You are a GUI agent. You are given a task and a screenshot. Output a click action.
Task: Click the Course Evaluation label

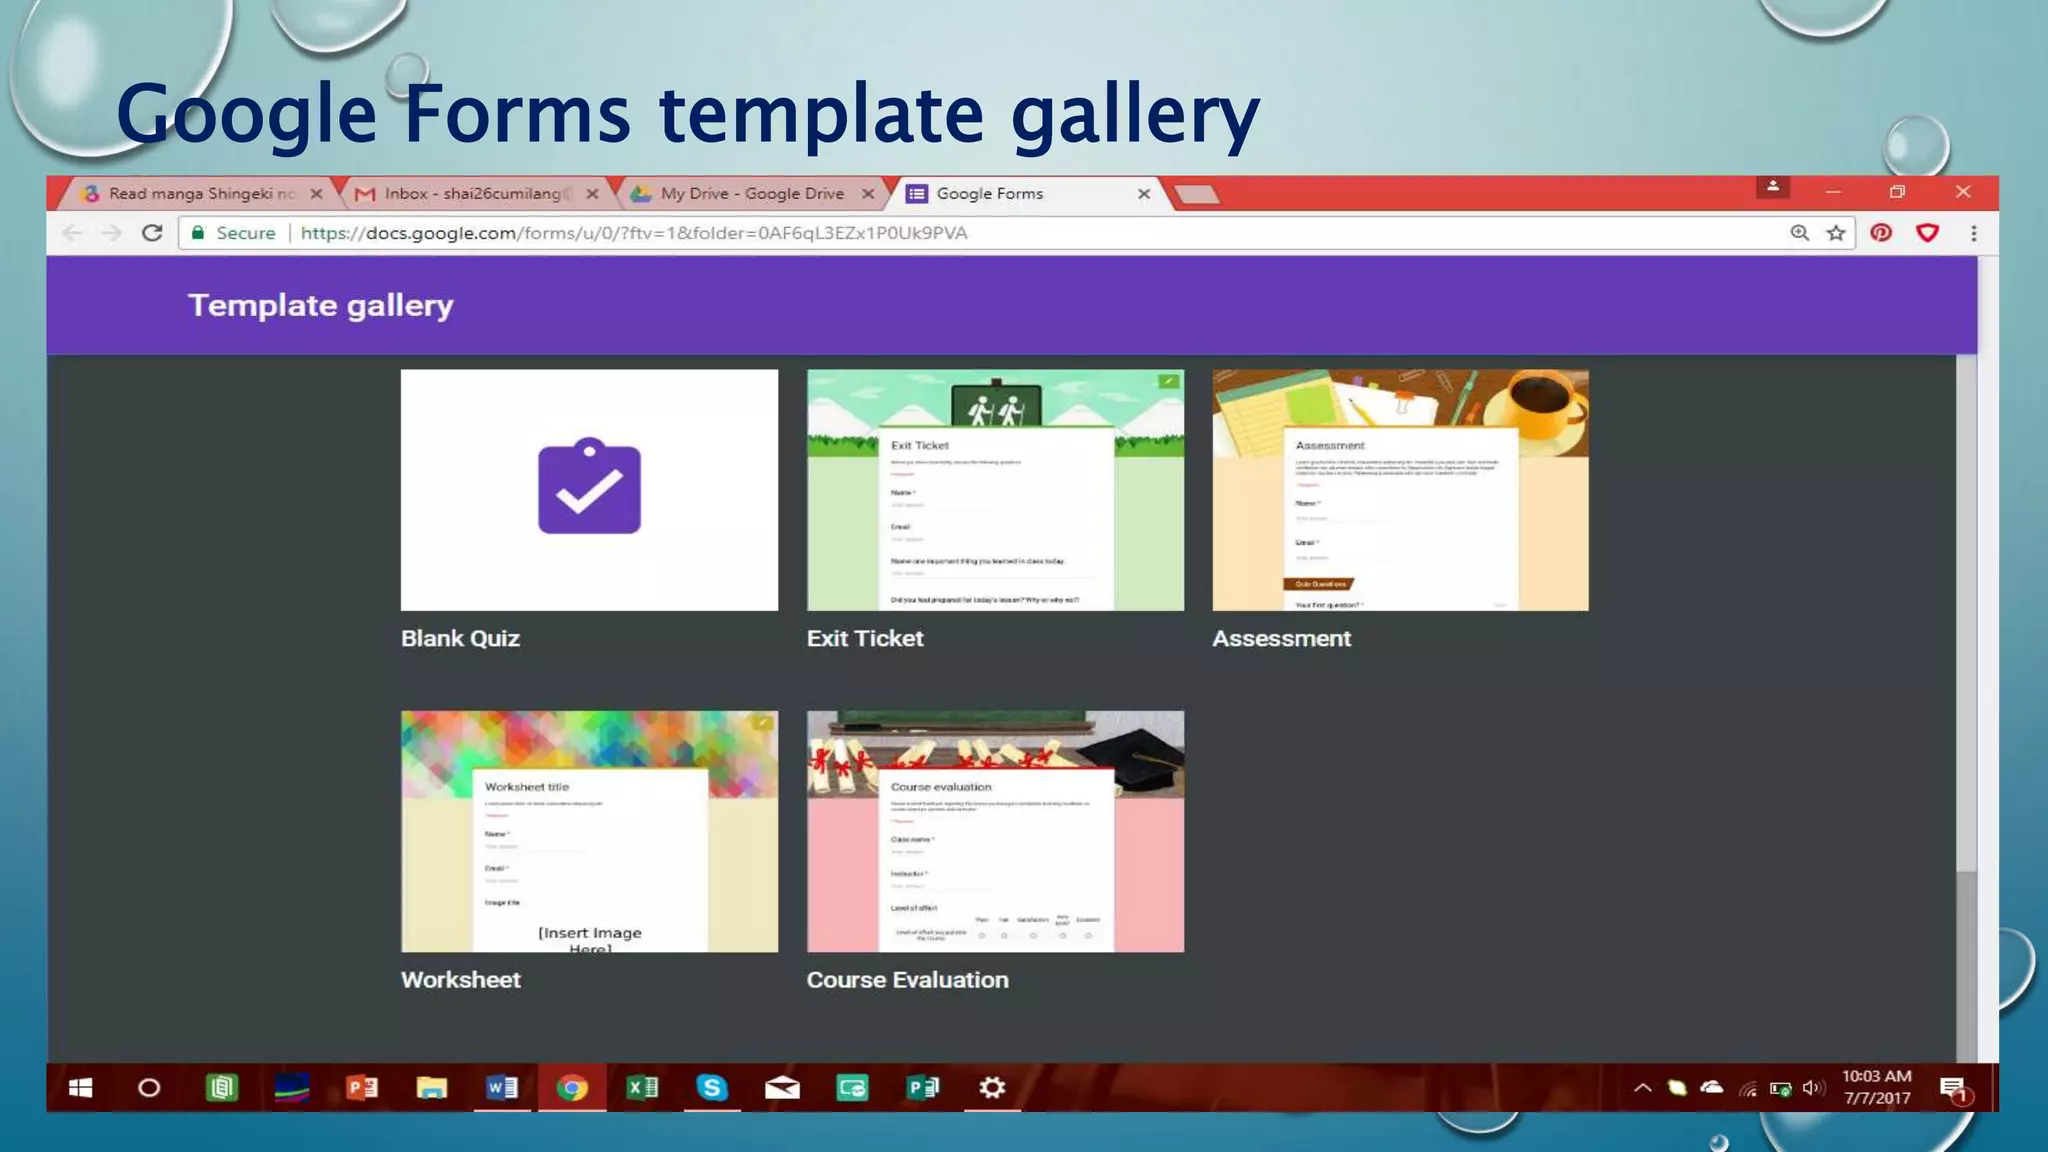point(907,980)
